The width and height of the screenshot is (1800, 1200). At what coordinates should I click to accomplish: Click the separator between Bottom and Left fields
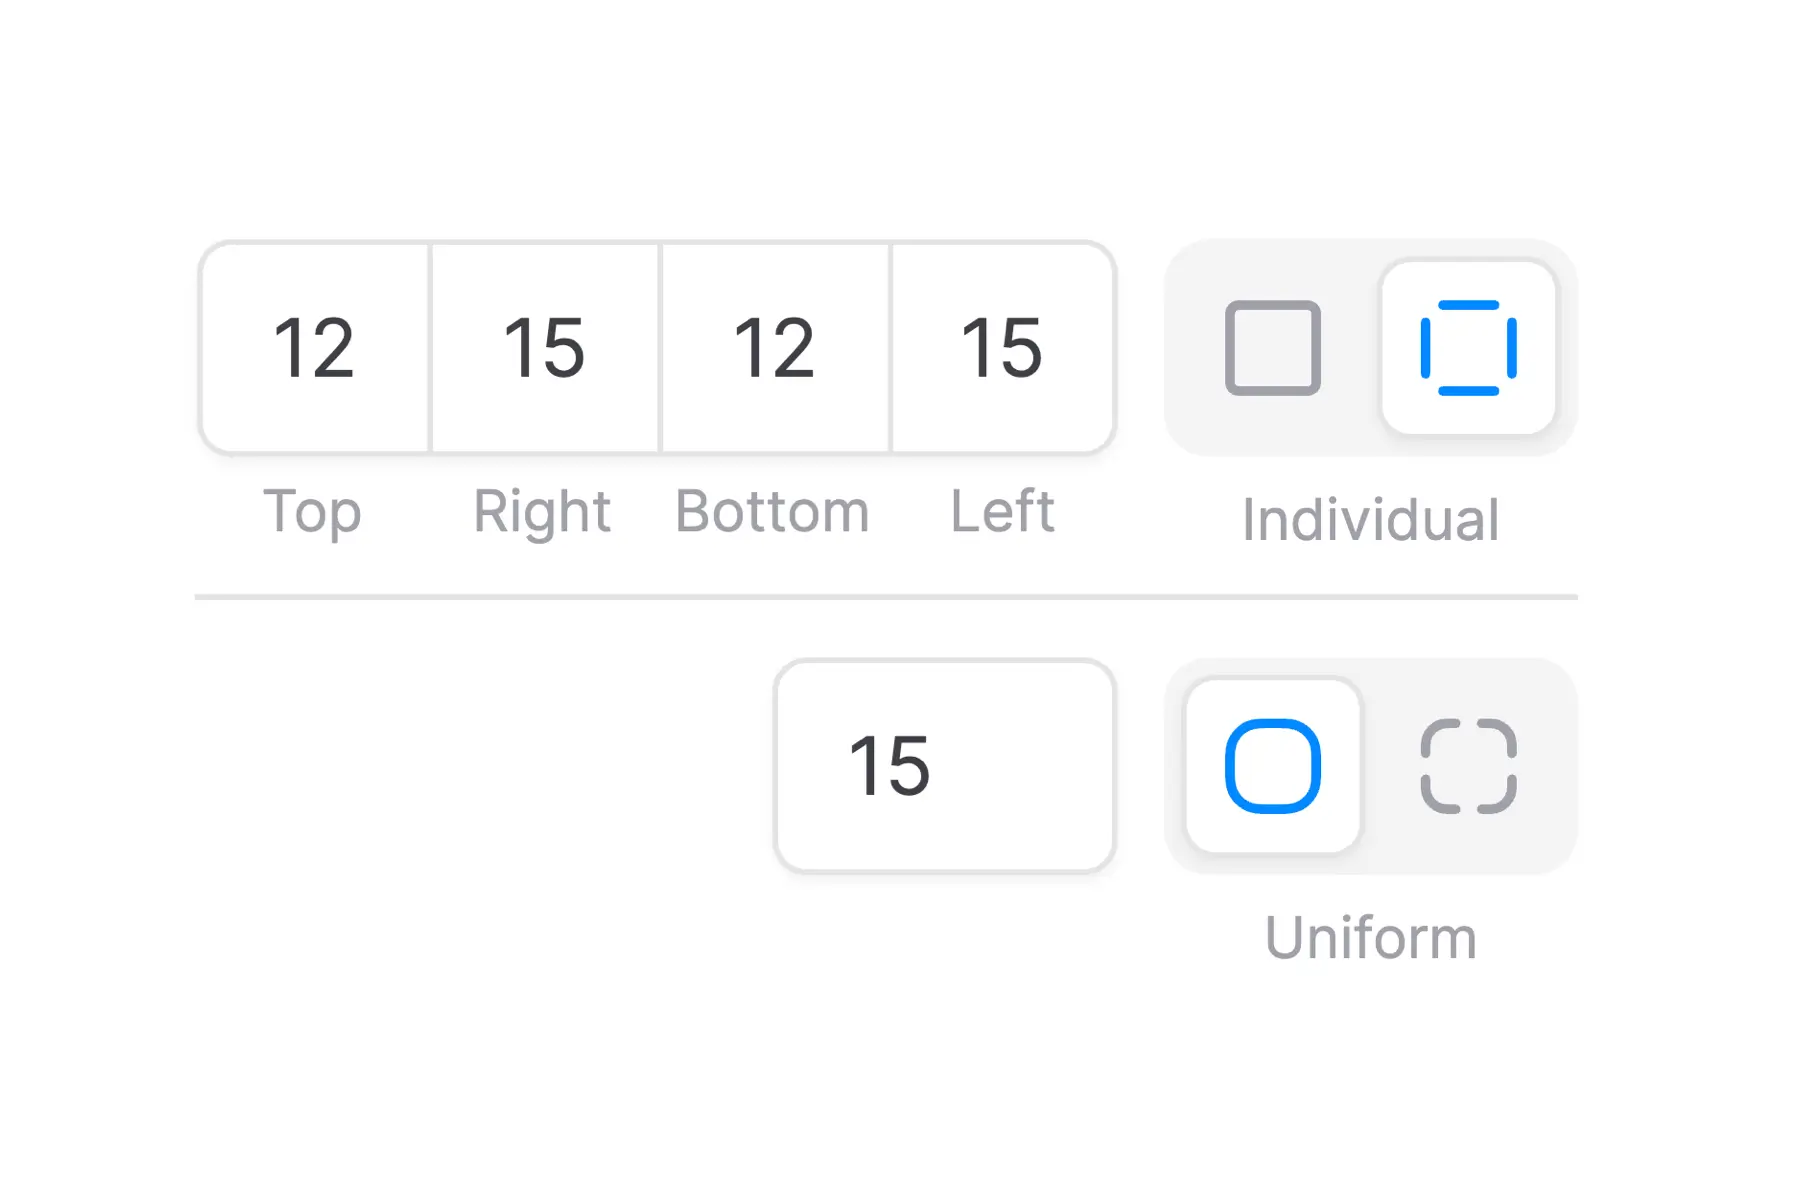click(x=890, y=348)
